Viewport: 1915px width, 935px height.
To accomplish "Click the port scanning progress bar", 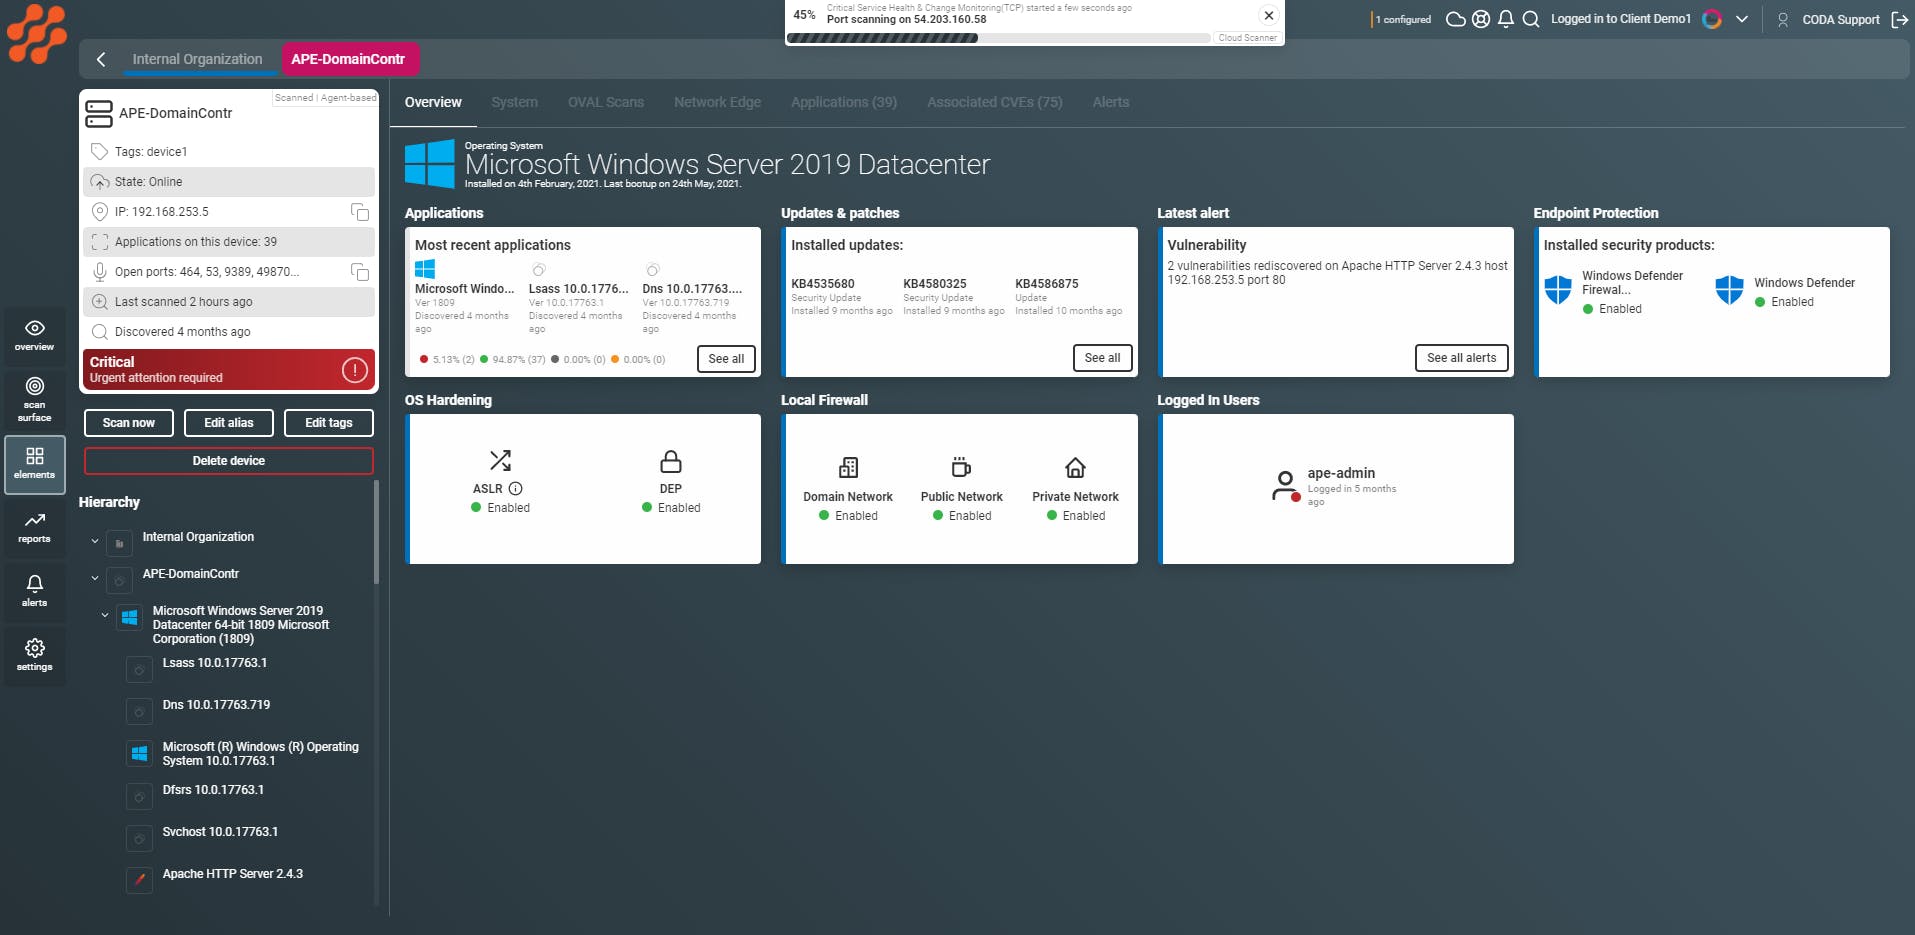I will pos(998,38).
